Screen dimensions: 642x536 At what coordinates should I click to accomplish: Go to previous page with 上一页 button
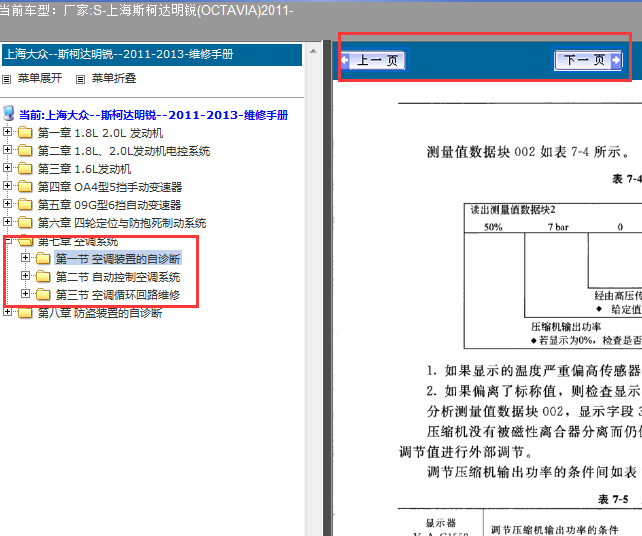[374, 61]
